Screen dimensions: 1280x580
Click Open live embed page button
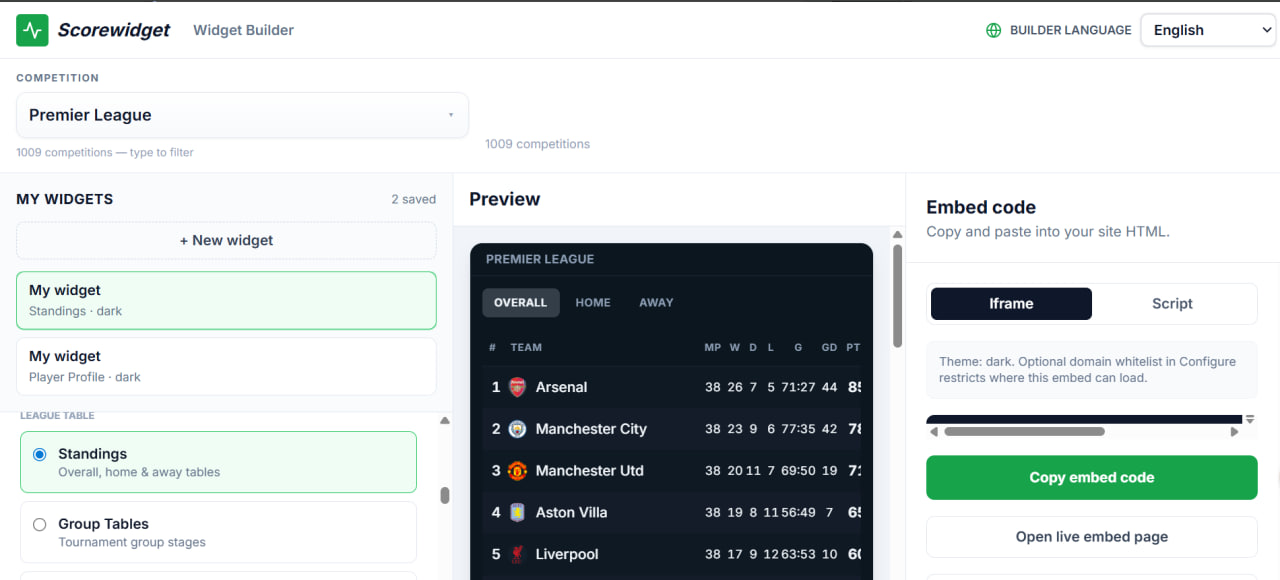tap(1092, 537)
